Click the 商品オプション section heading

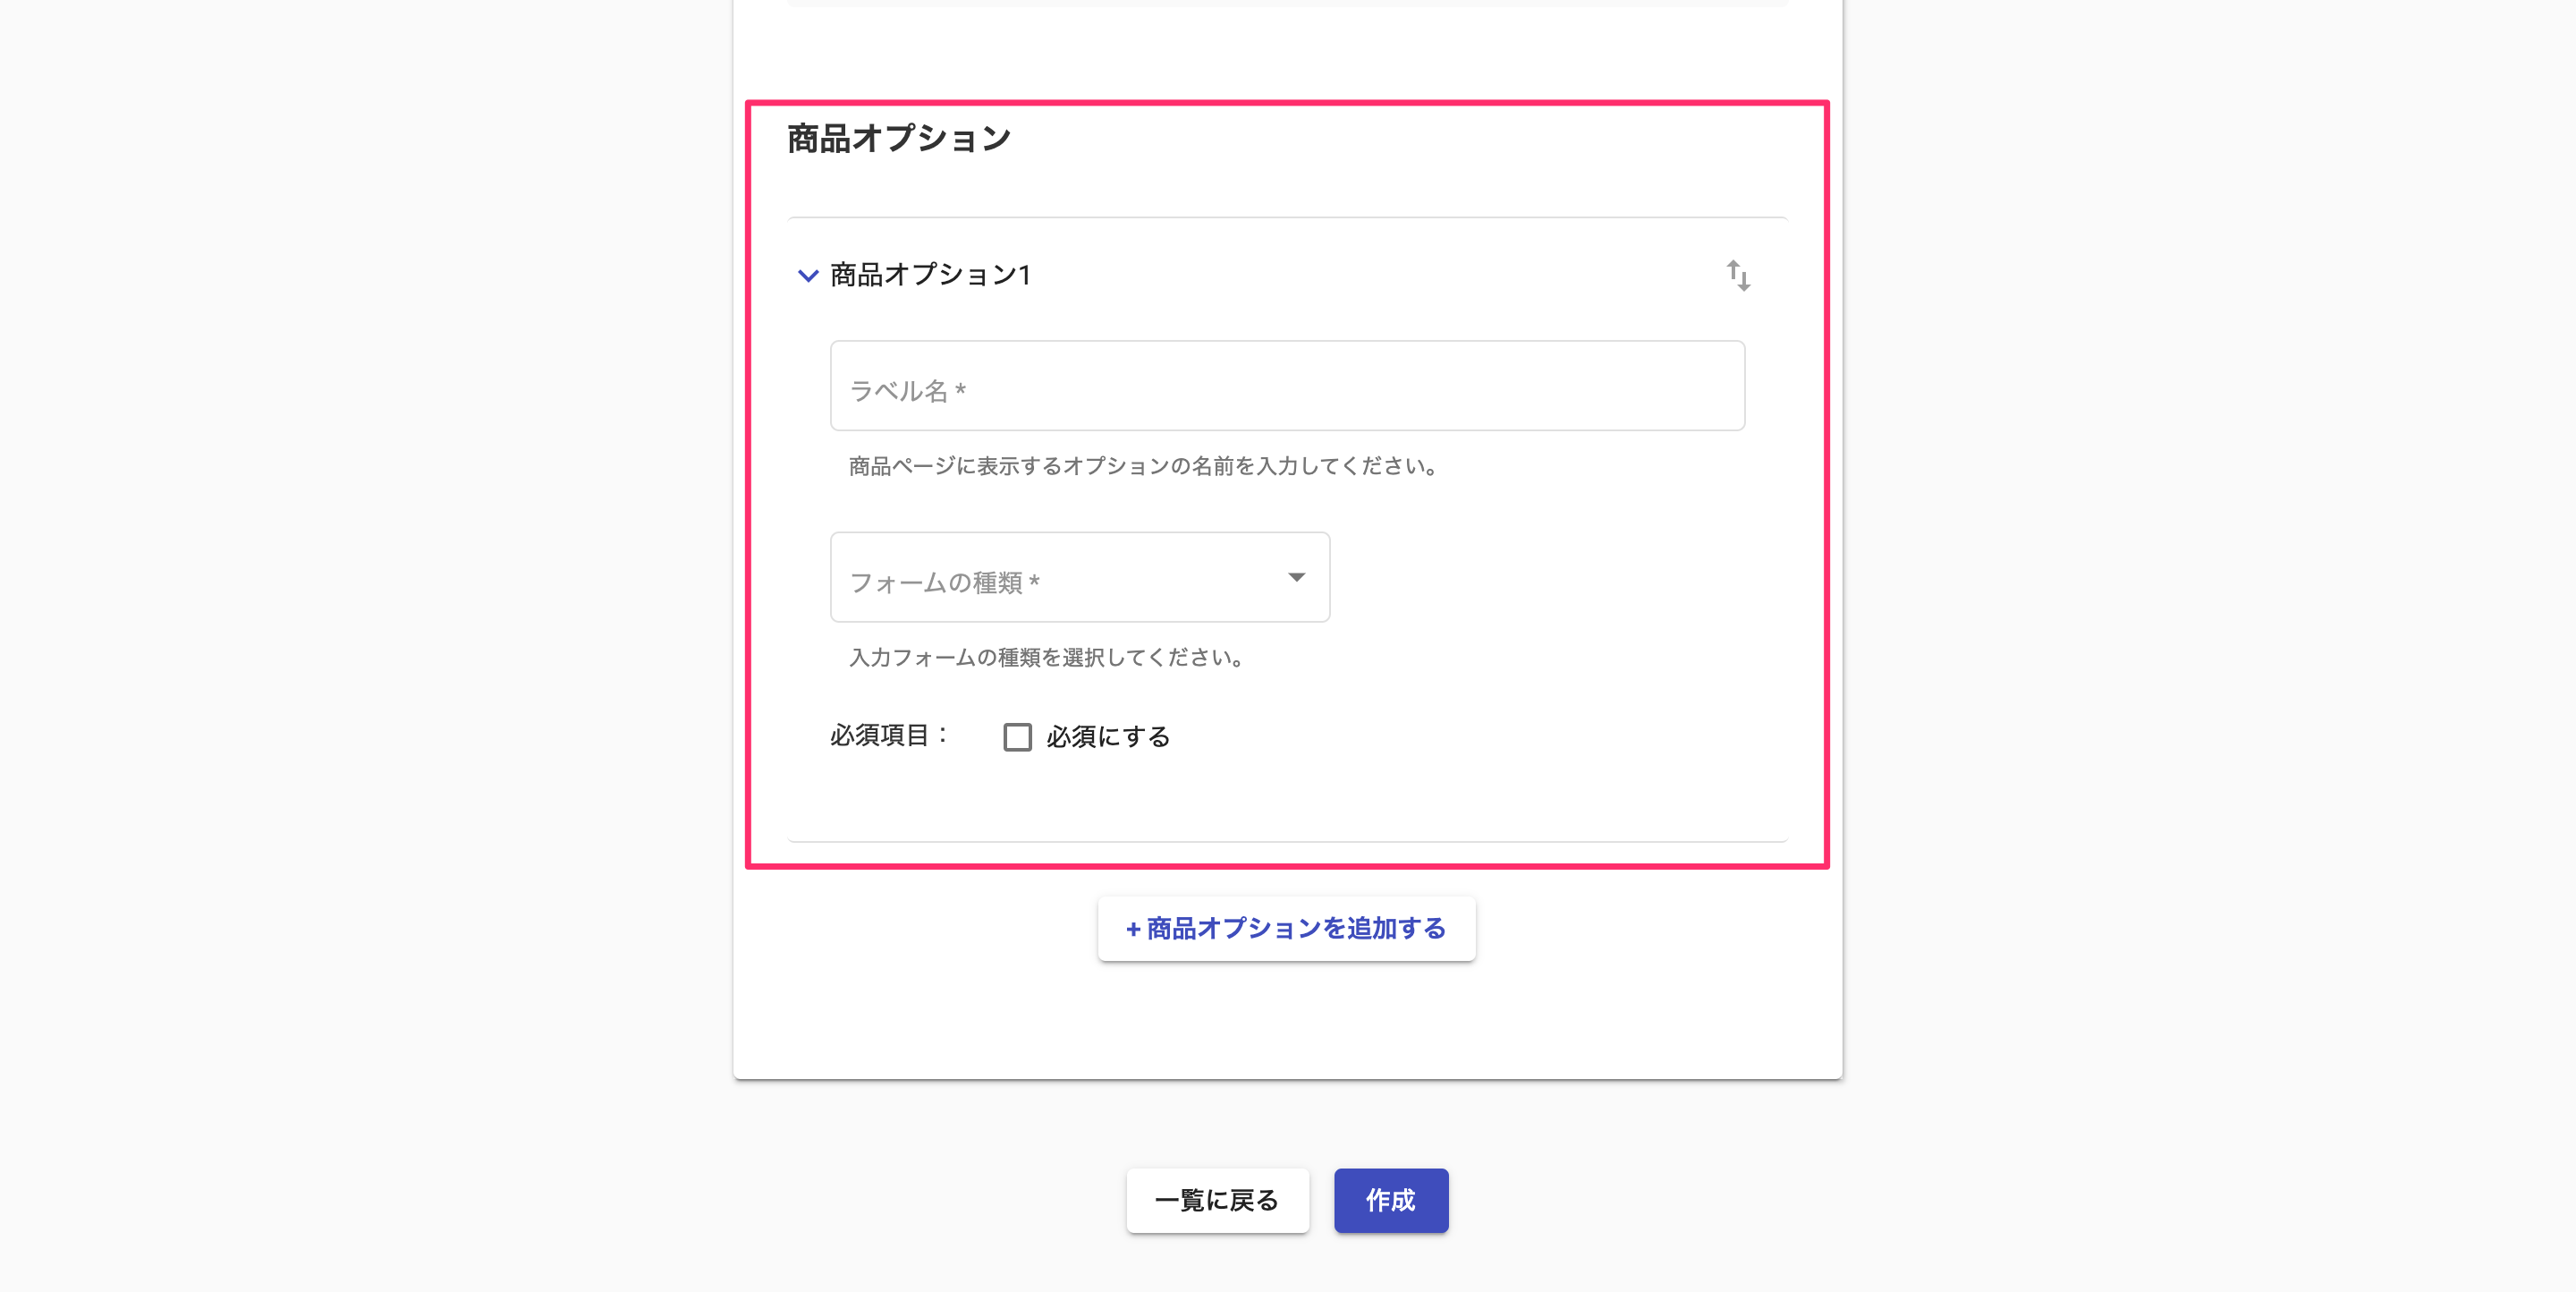pyautogui.click(x=899, y=139)
